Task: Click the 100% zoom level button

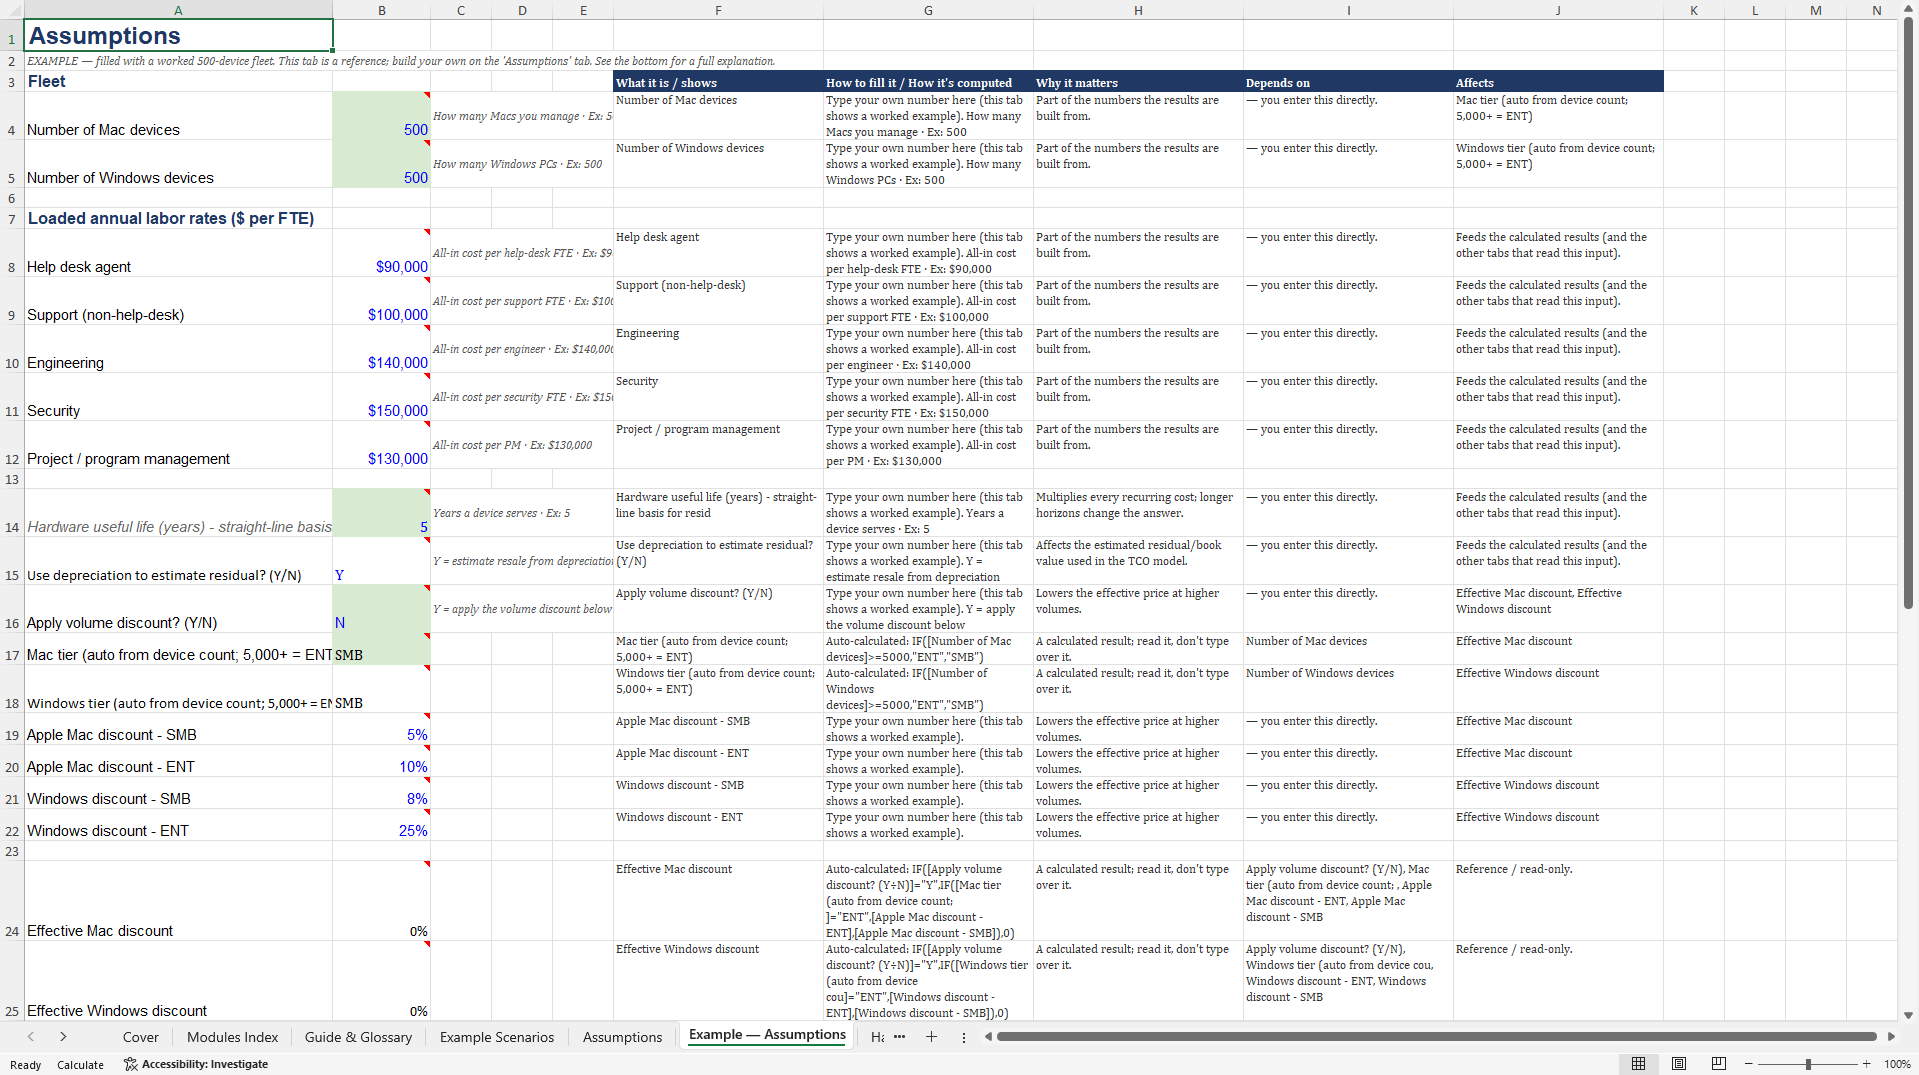Action: (1897, 1064)
